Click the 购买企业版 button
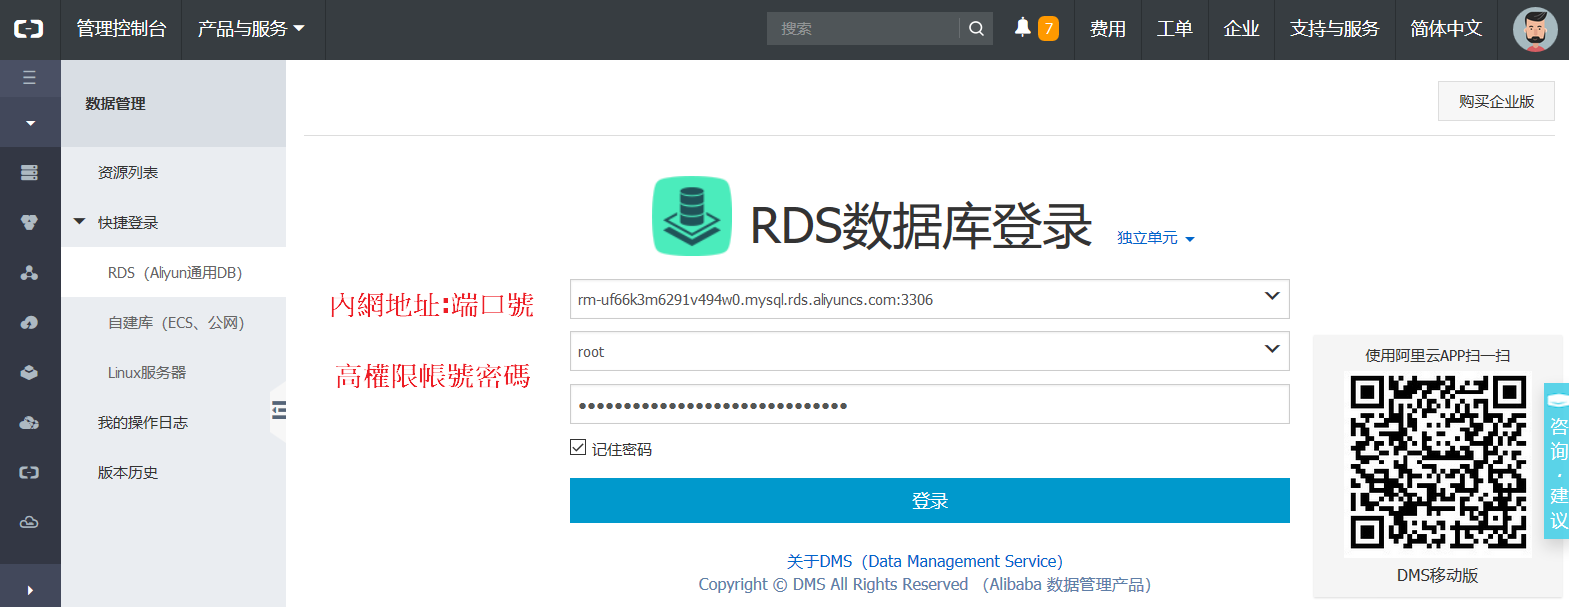This screenshot has height=607, width=1569. [x=1496, y=101]
